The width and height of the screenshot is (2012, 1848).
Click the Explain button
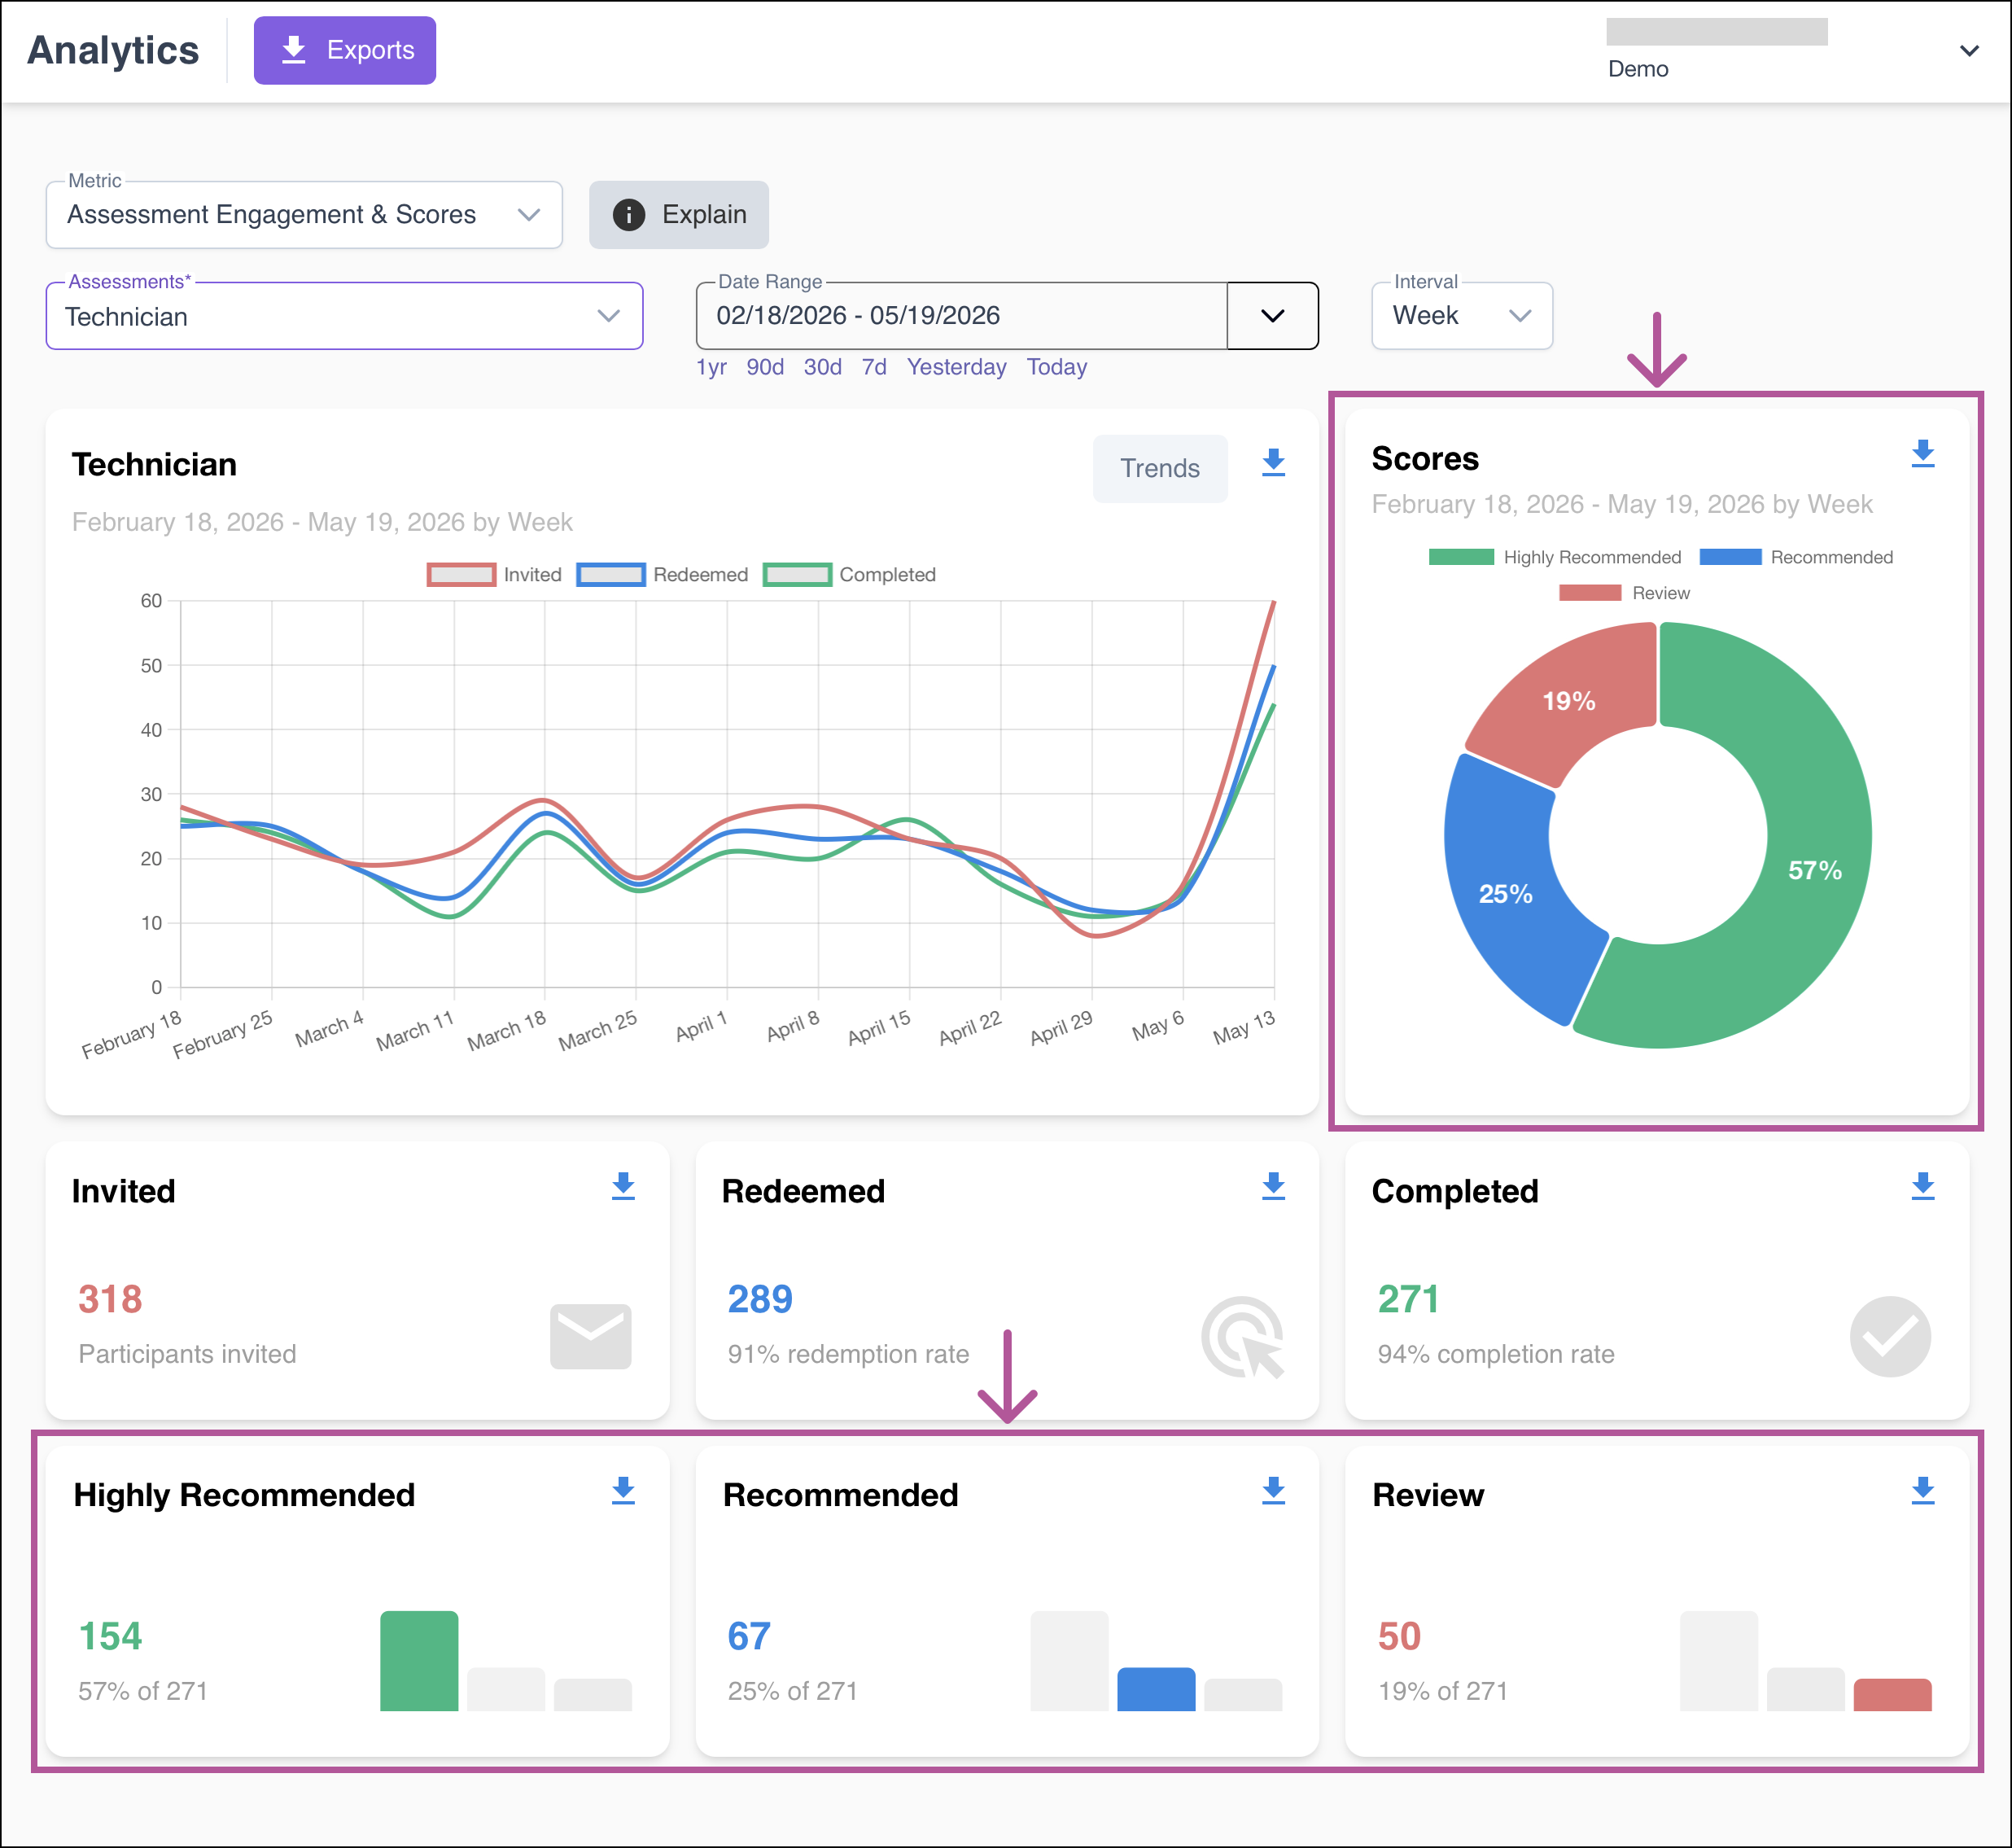679,215
